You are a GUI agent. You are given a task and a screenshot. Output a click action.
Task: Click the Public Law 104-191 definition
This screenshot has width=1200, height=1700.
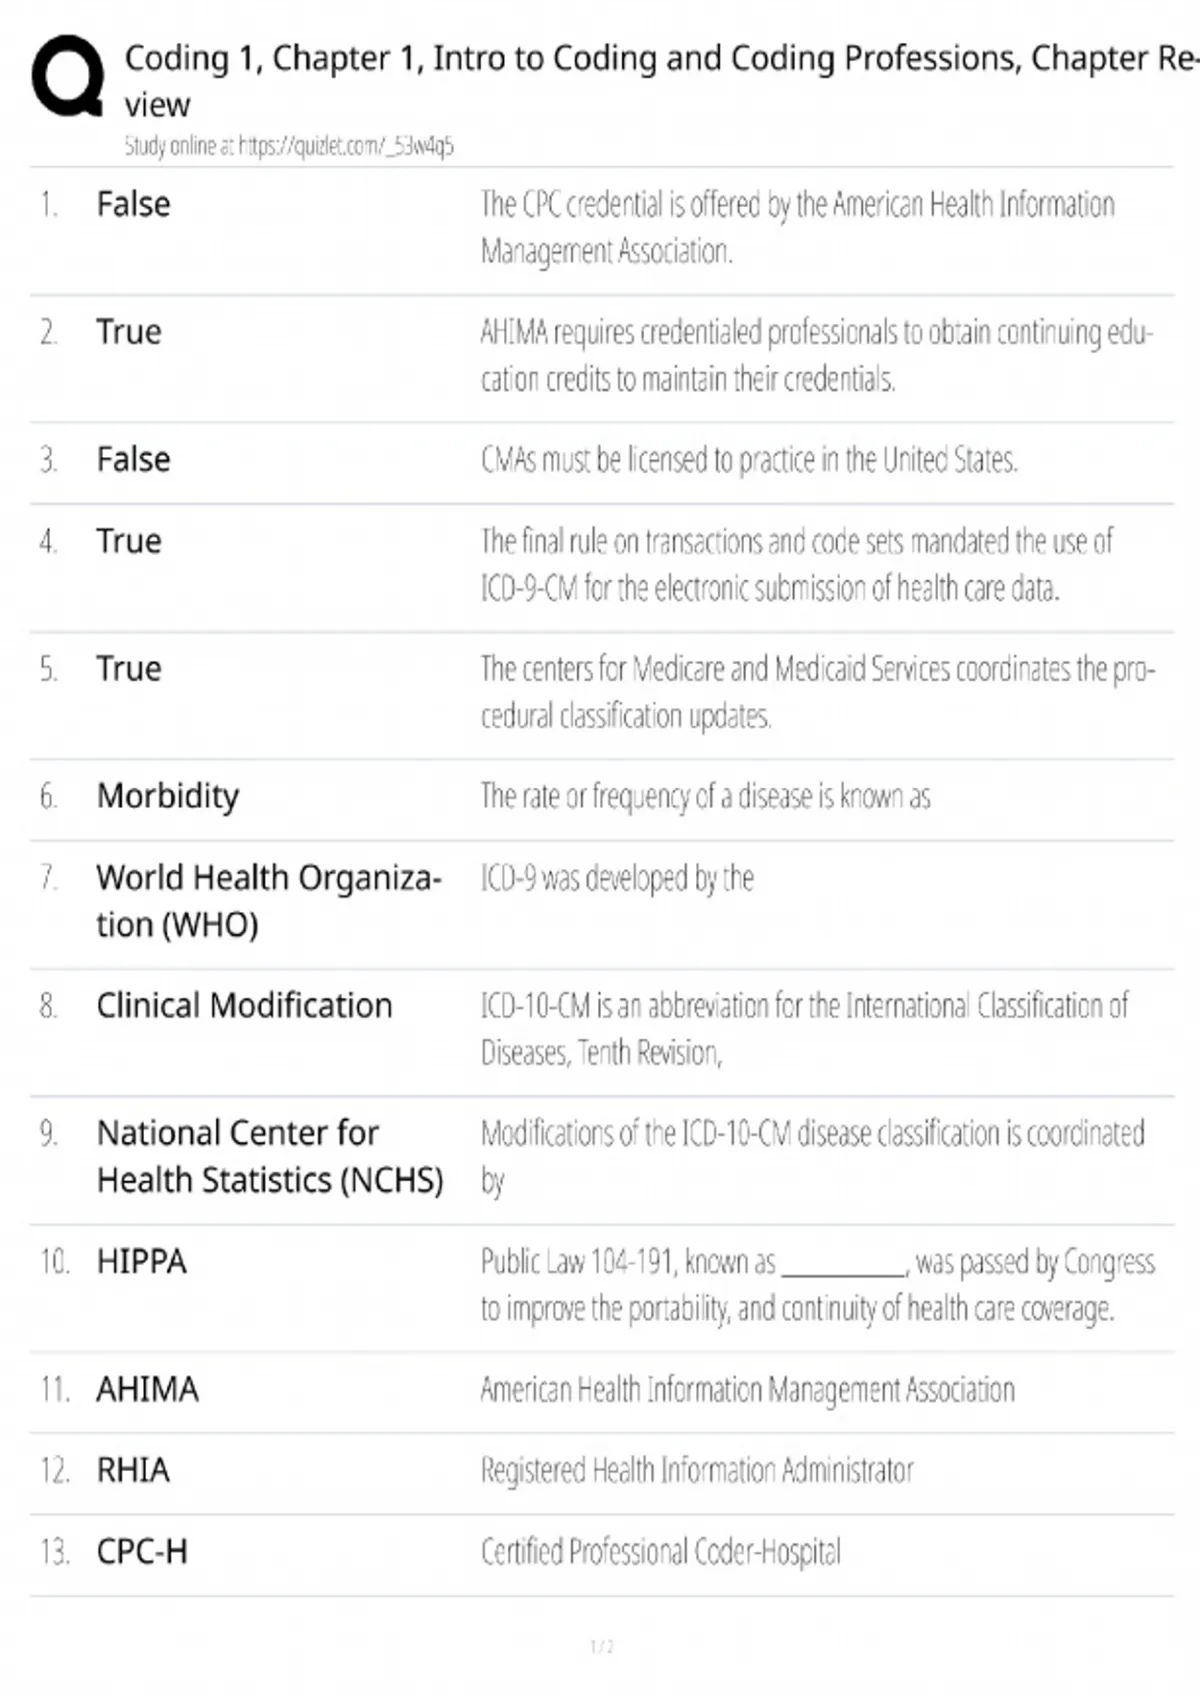[x=816, y=1285]
